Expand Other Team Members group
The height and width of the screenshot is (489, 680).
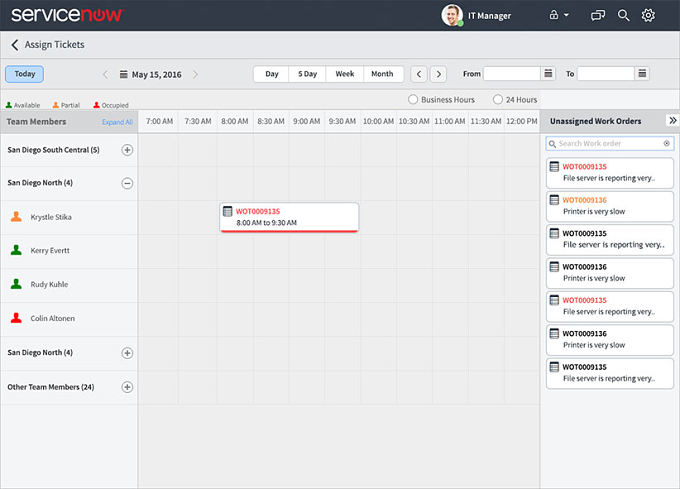[x=127, y=387]
